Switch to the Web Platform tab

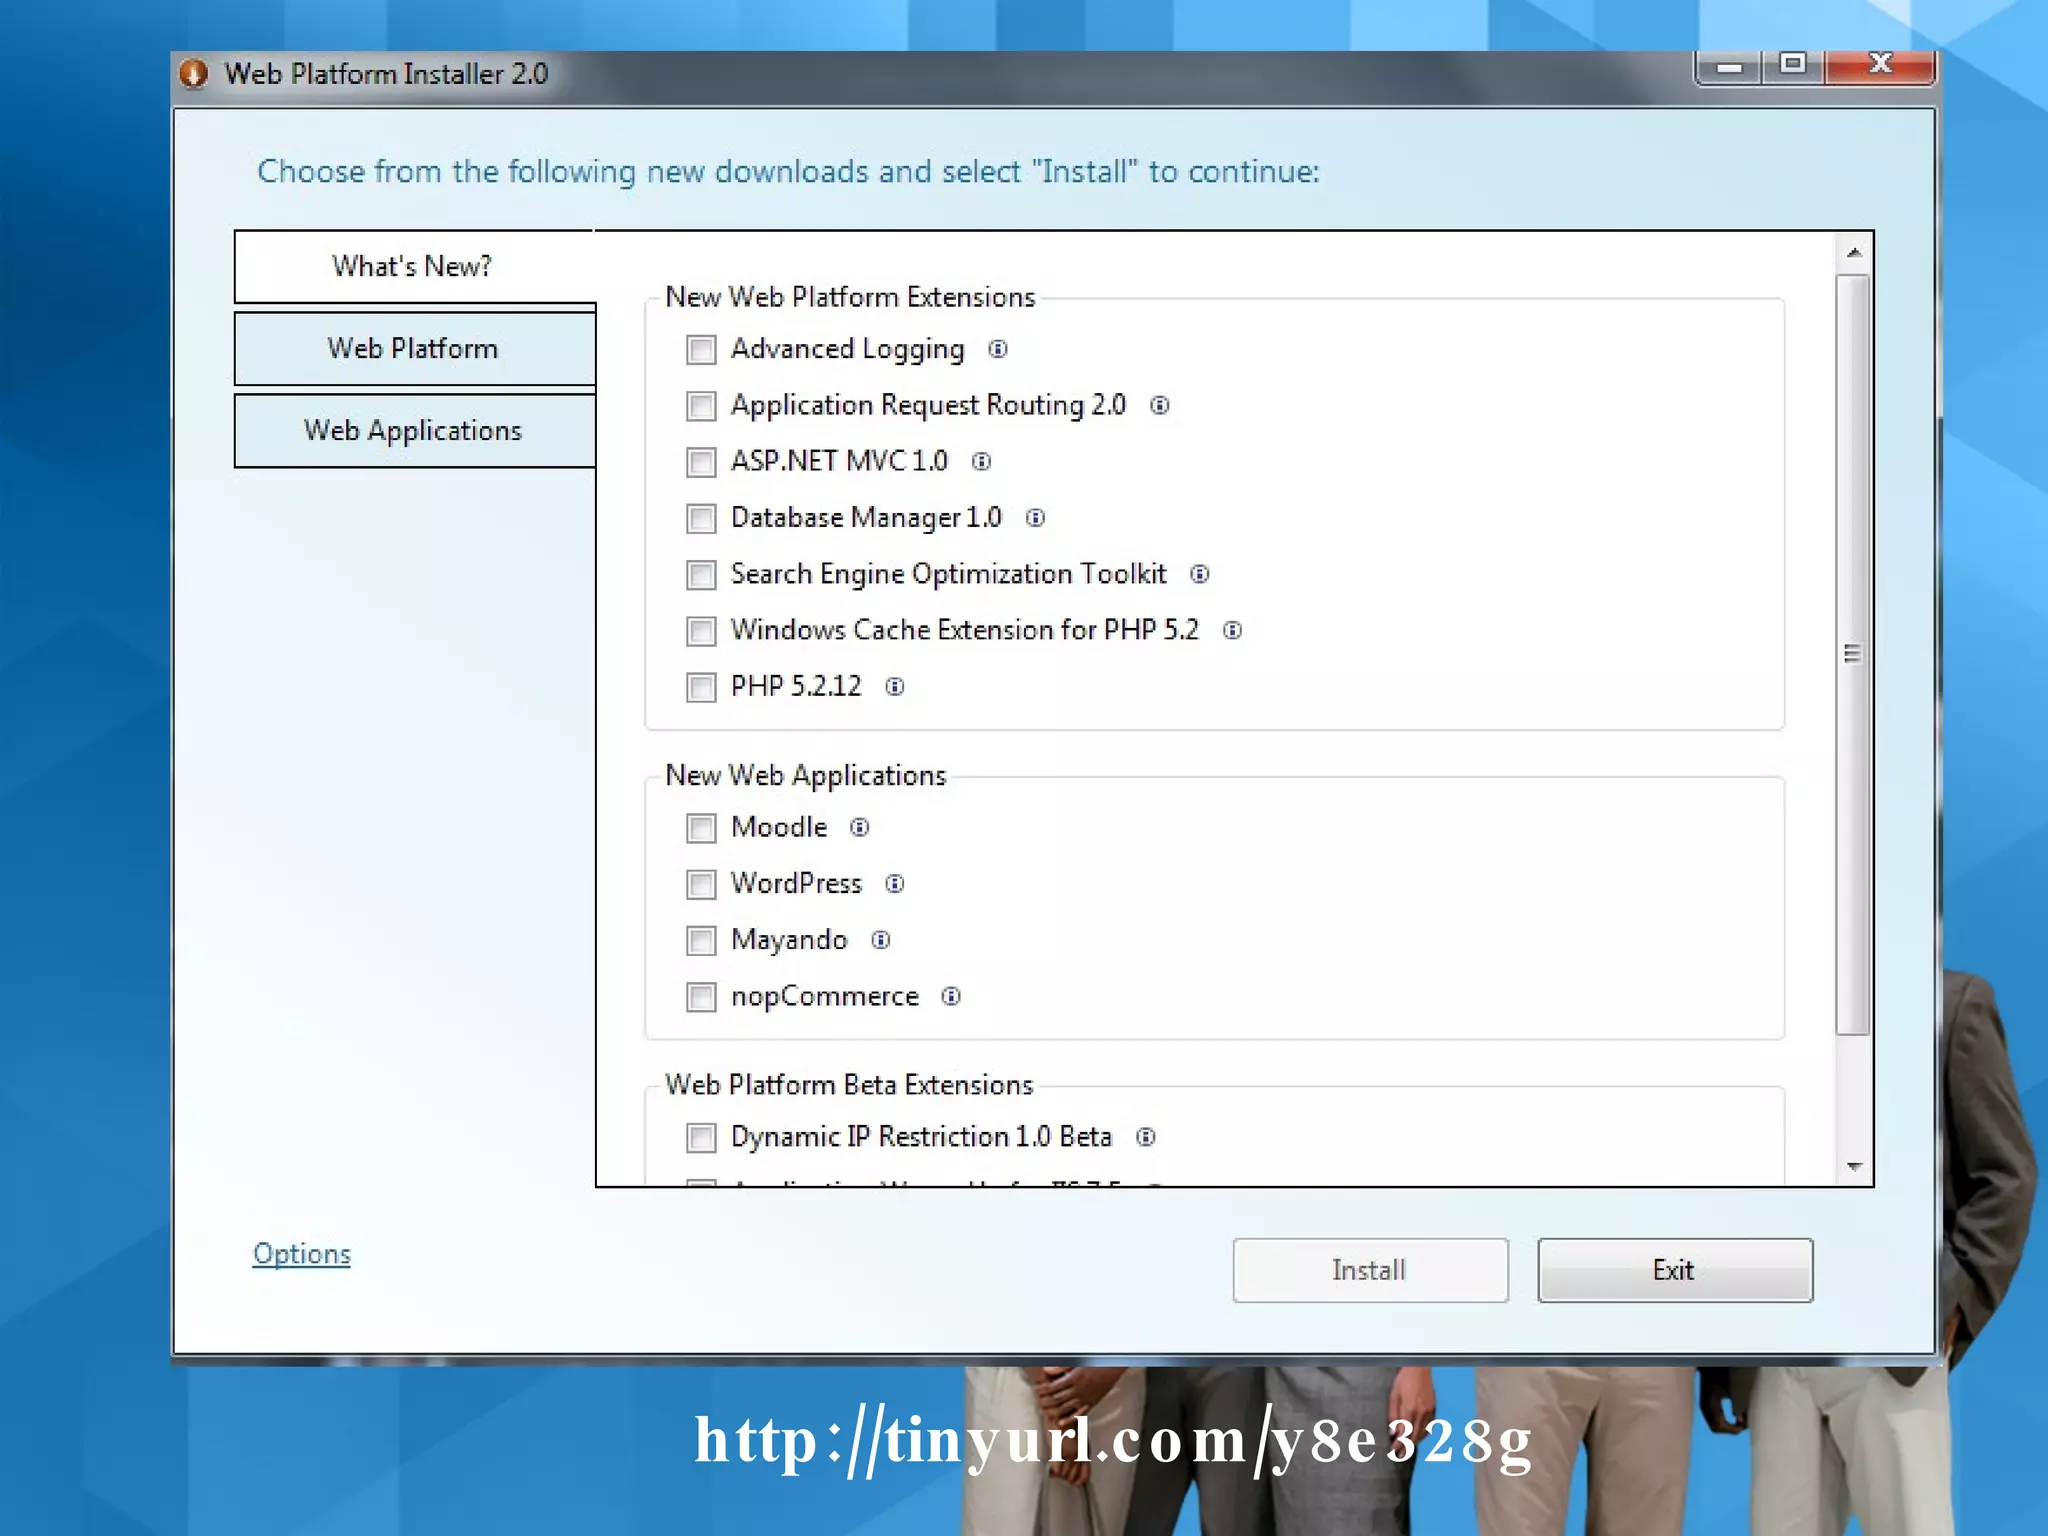coord(413,349)
